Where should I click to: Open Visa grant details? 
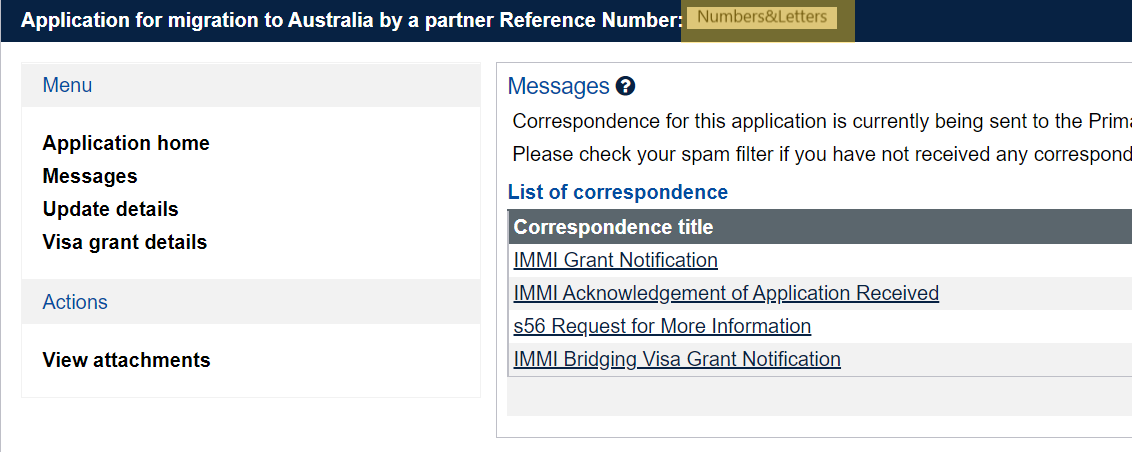point(124,242)
